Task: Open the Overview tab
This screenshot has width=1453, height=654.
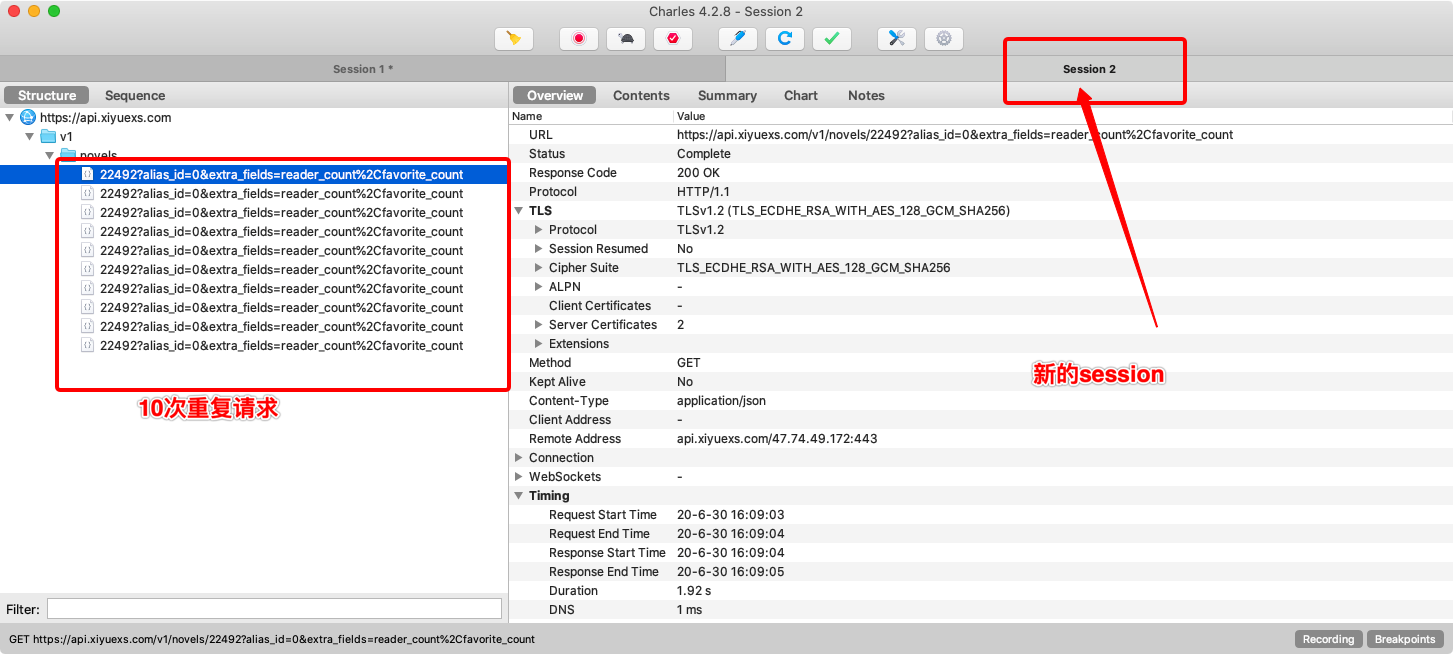Action: pyautogui.click(x=555, y=96)
